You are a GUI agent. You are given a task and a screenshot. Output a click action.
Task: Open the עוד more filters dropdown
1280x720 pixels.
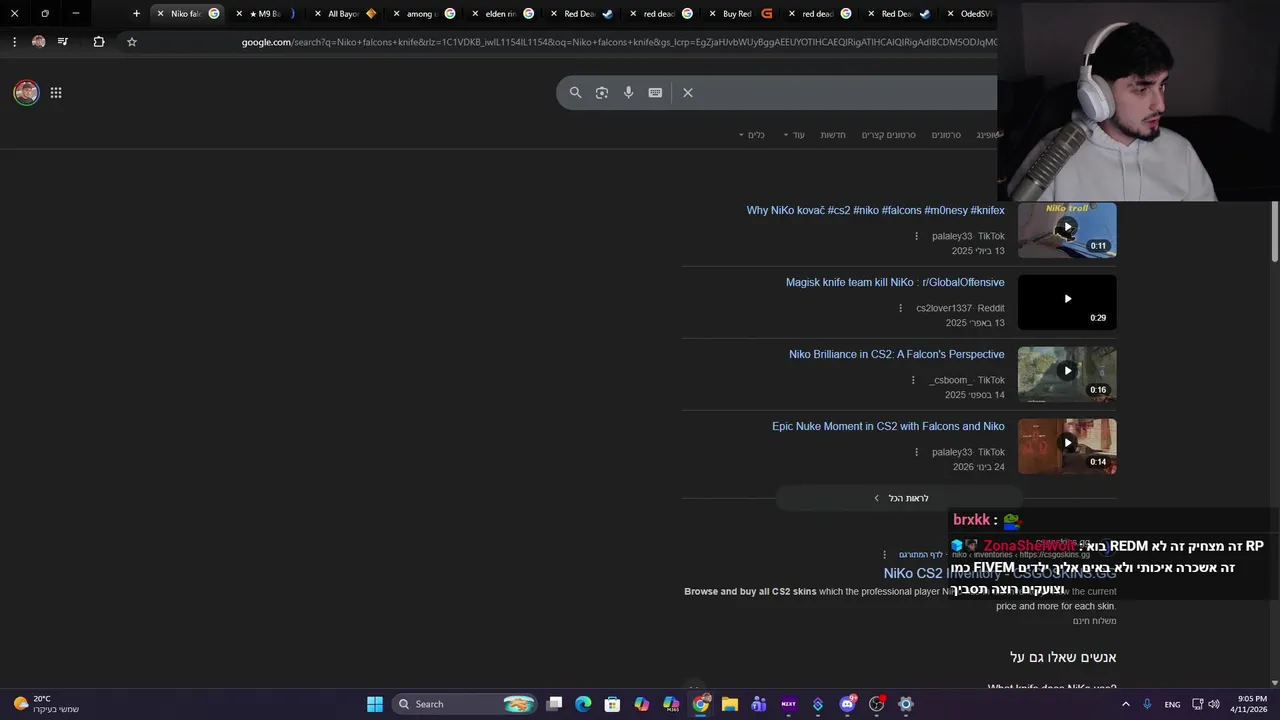[x=793, y=135]
